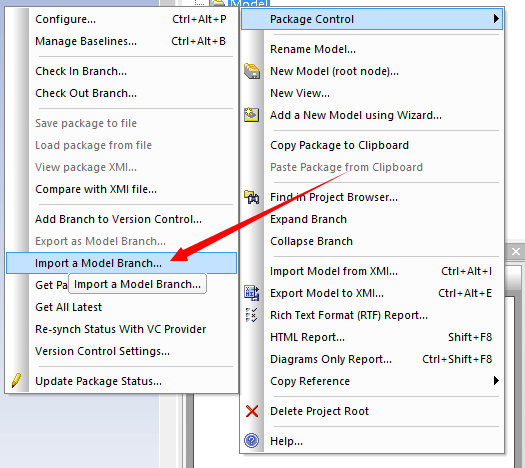The image size is (525, 468).
Task: Select Import Model from XMI
Action: (334, 271)
